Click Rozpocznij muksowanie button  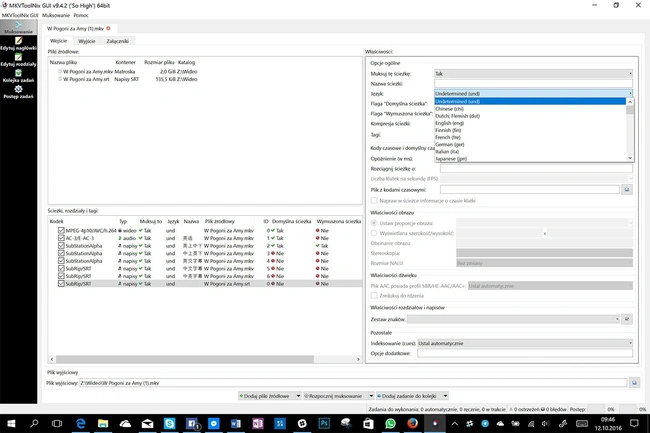pos(335,396)
